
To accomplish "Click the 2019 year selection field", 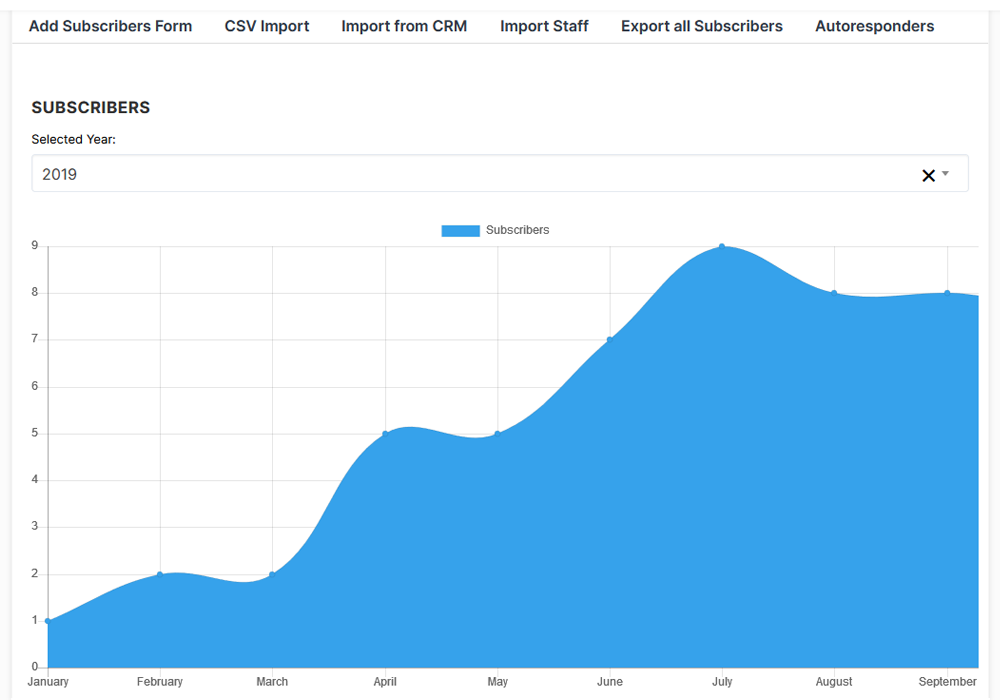I will (500, 173).
